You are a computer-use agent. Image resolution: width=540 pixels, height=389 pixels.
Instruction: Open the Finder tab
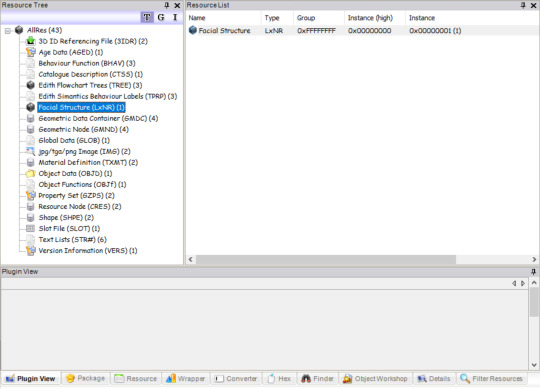pos(318,379)
